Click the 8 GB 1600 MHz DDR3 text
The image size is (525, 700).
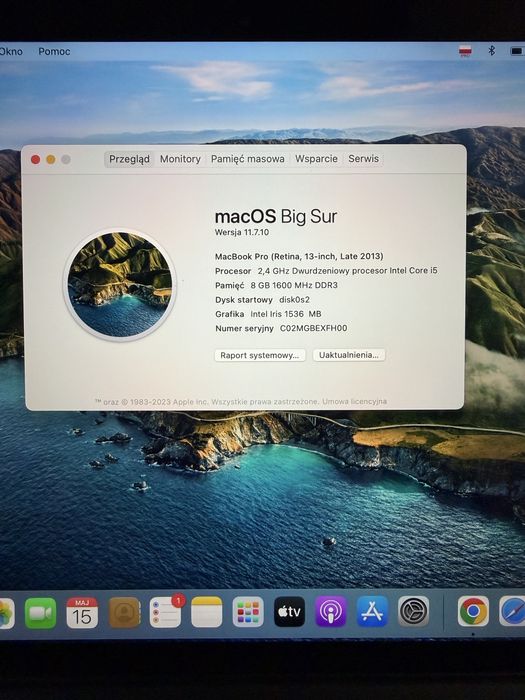tap(294, 285)
